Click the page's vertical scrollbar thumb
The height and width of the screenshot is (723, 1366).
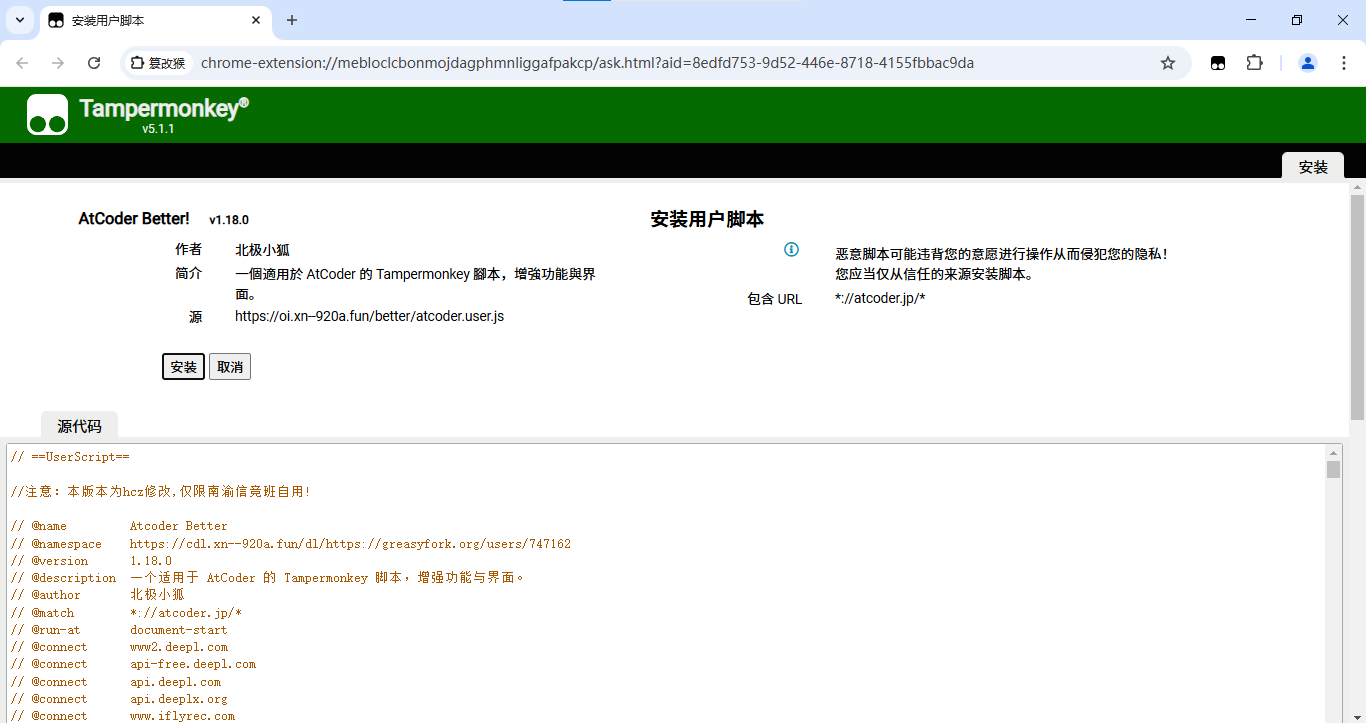click(x=1357, y=307)
